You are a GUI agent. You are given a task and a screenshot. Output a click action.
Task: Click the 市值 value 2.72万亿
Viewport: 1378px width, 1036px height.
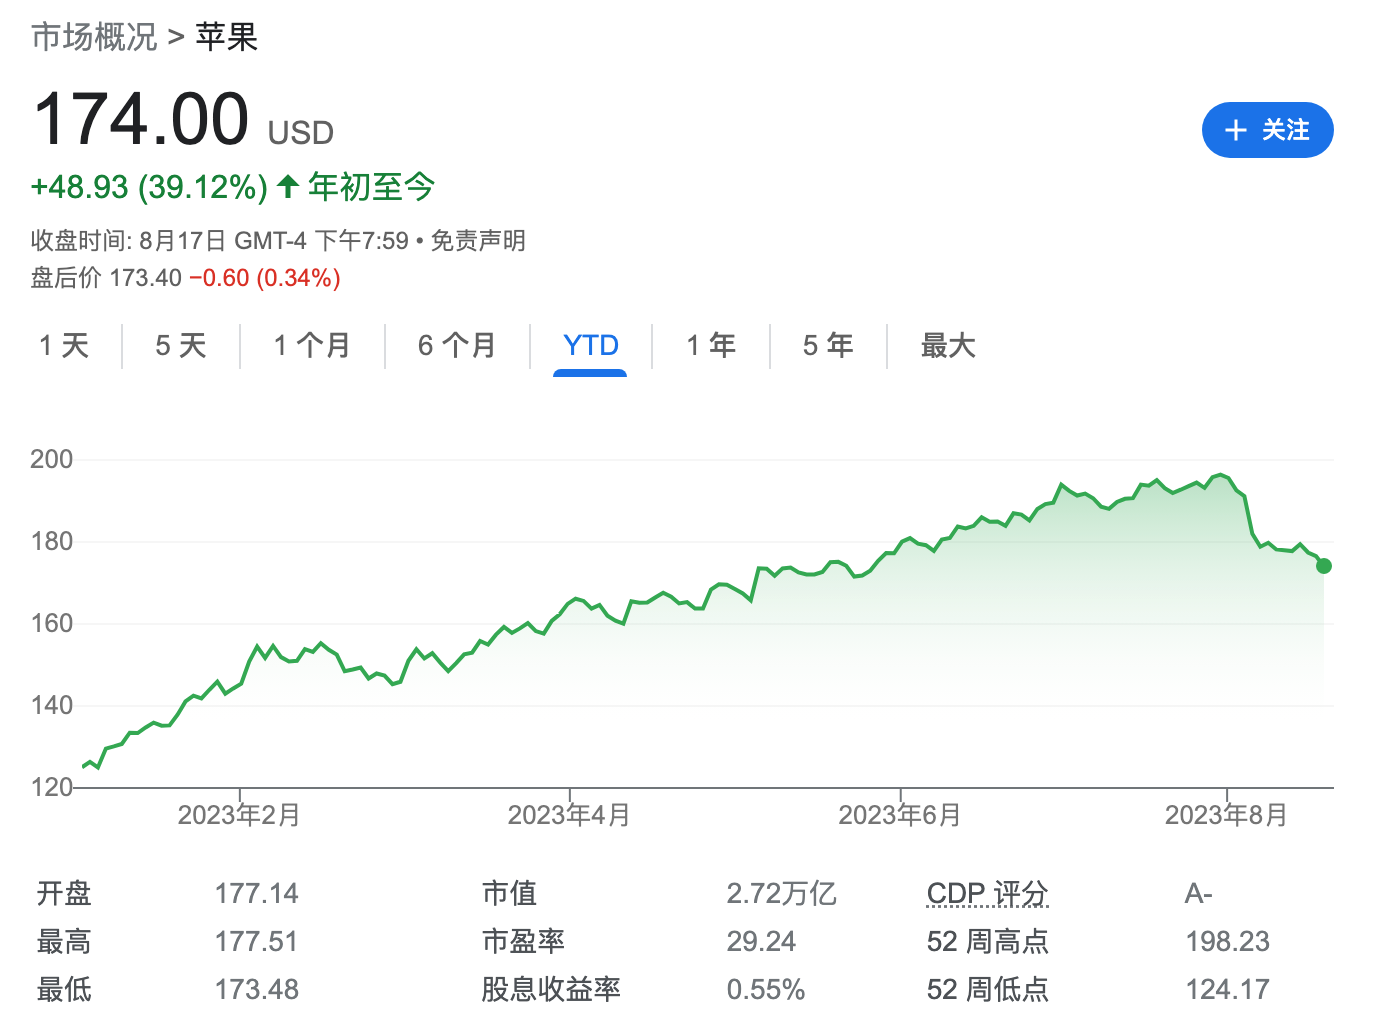point(781,893)
